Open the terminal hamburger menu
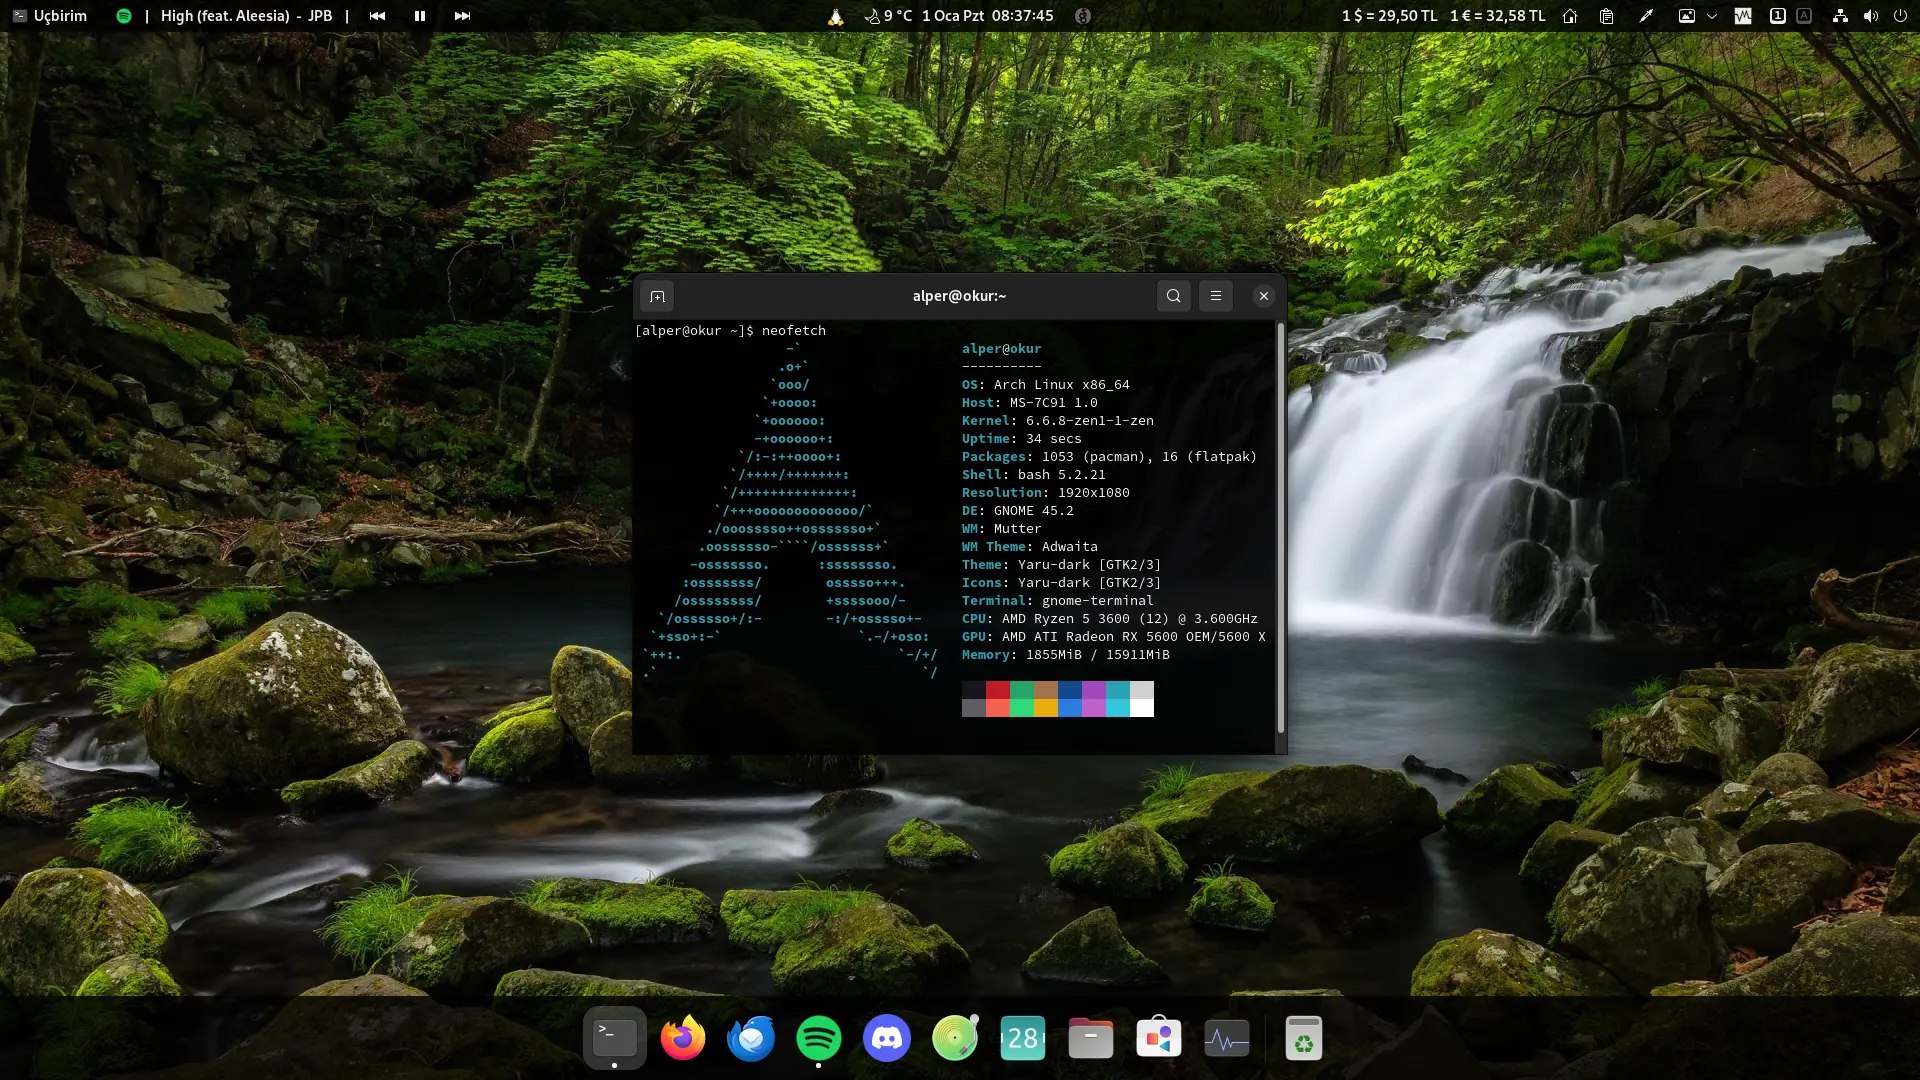The width and height of the screenshot is (1920, 1080). 1216,296
